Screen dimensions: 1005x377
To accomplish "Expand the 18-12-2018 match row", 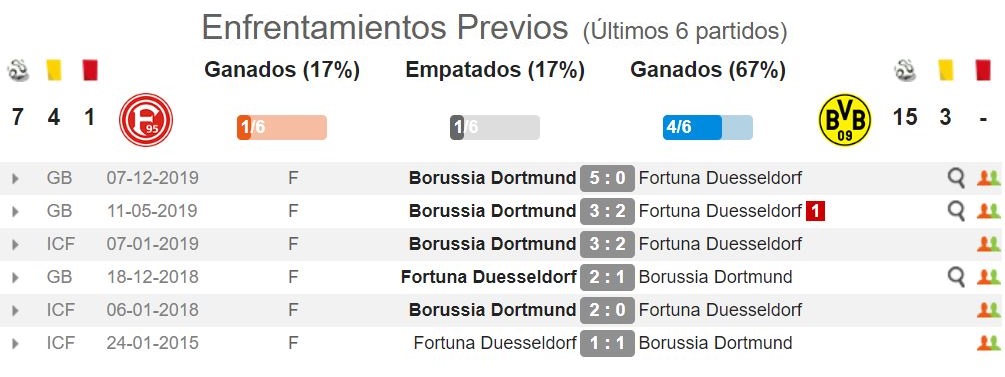I will (15, 278).
